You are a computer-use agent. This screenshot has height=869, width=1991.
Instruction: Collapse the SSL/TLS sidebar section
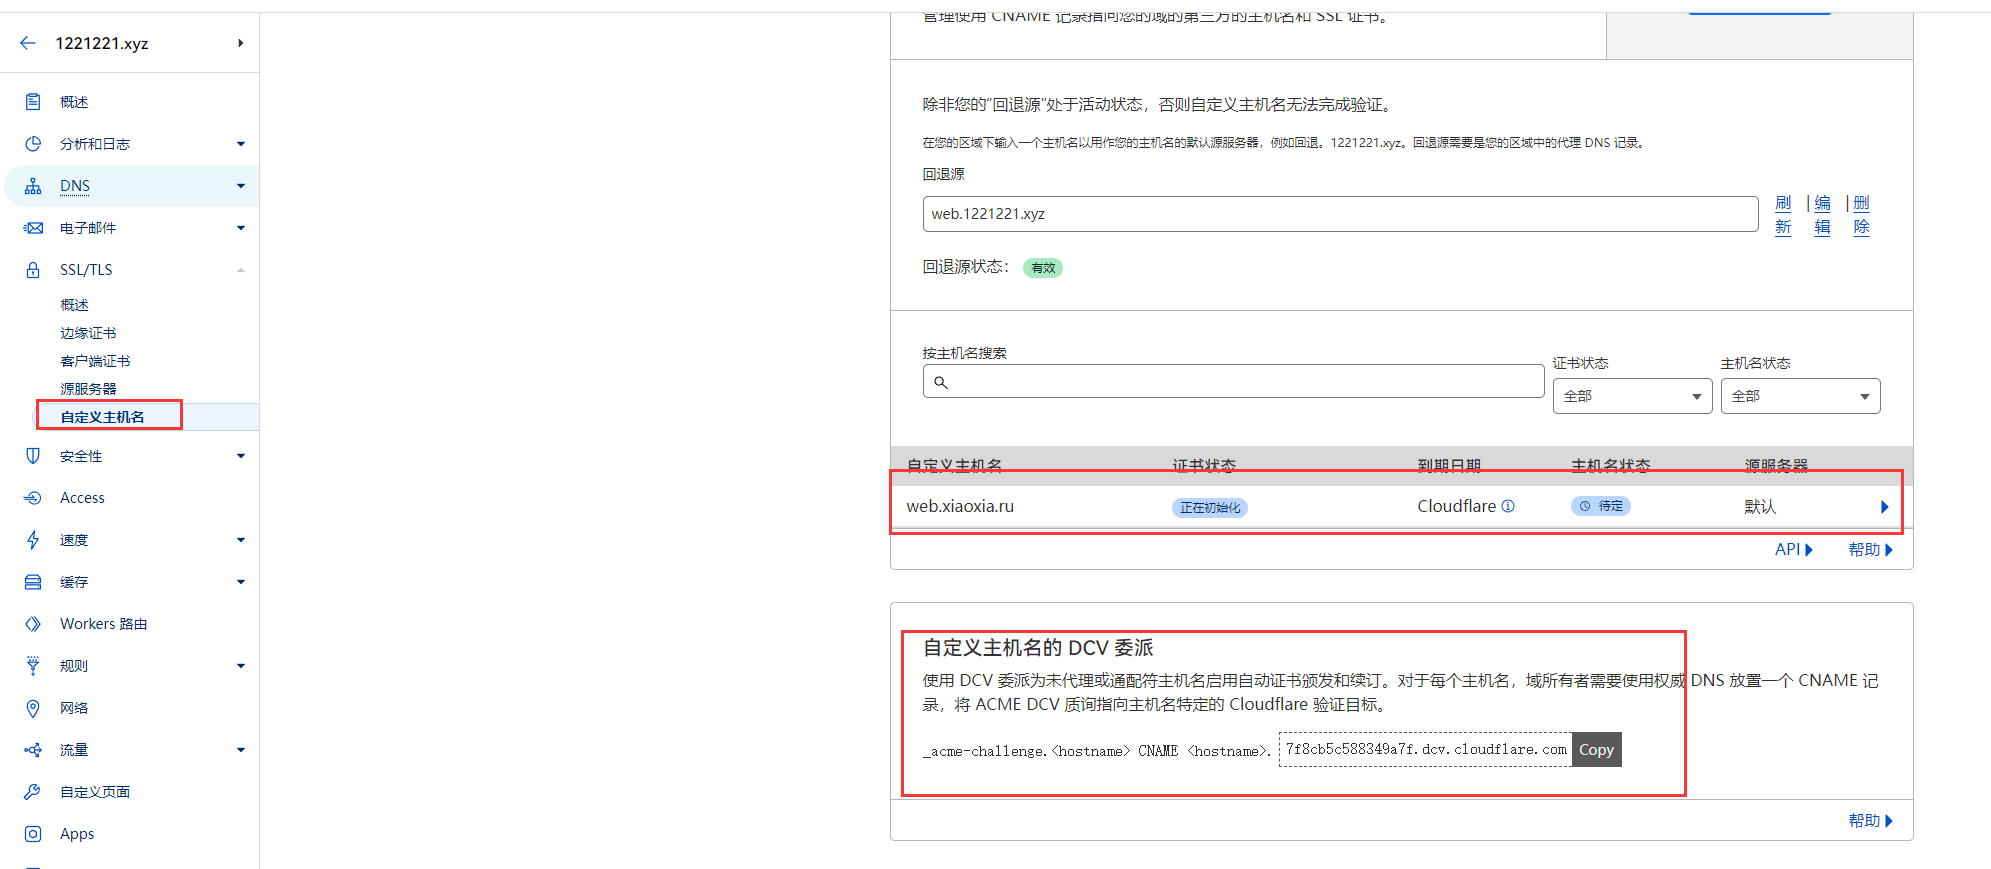pos(241,270)
